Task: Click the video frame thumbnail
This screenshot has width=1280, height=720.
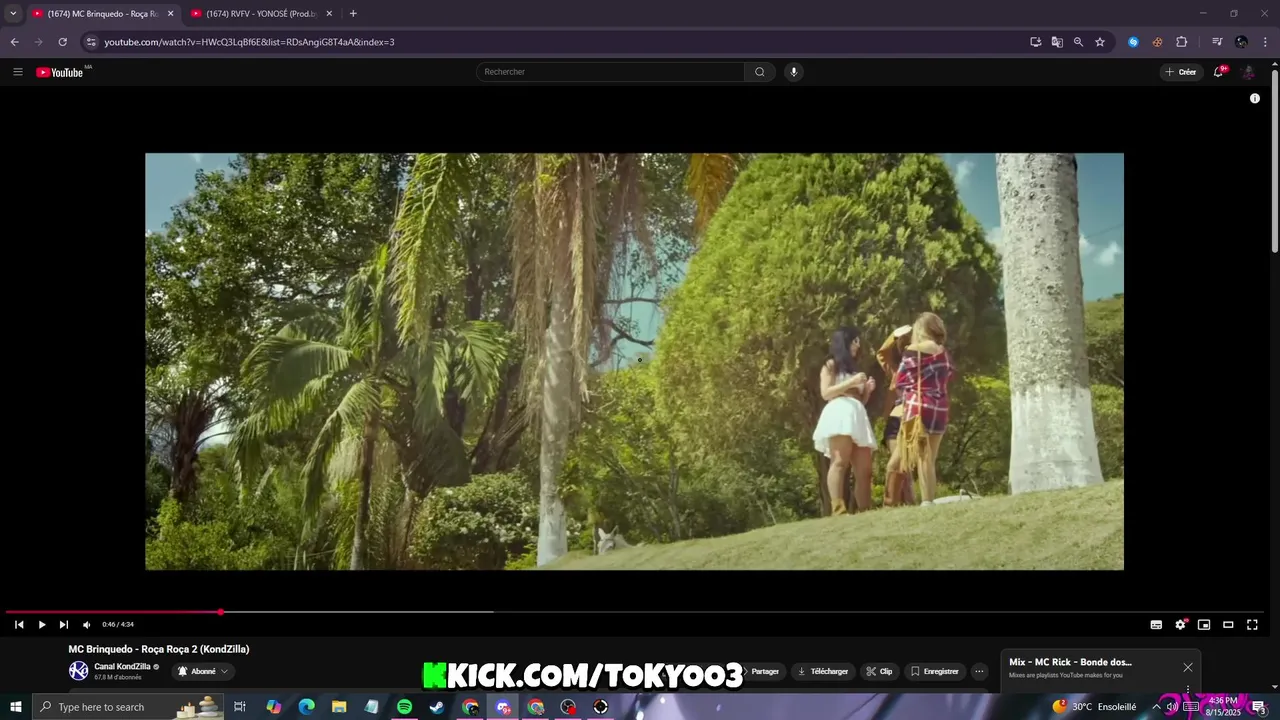Action: pyautogui.click(x=634, y=361)
